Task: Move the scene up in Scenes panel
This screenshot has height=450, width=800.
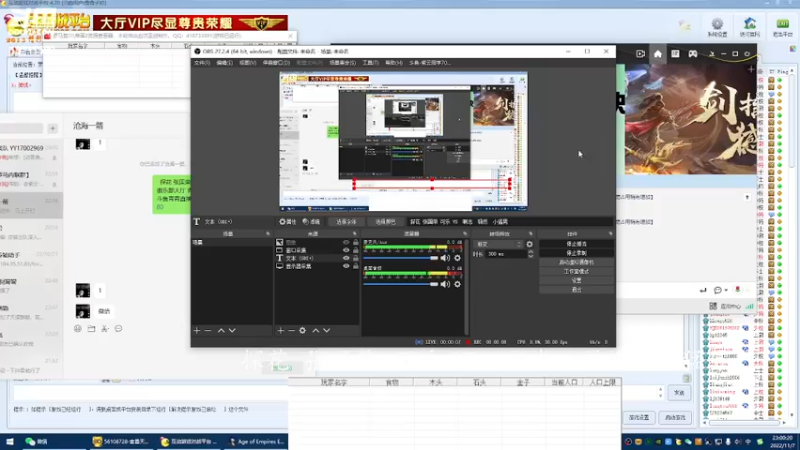Action: (221, 331)
